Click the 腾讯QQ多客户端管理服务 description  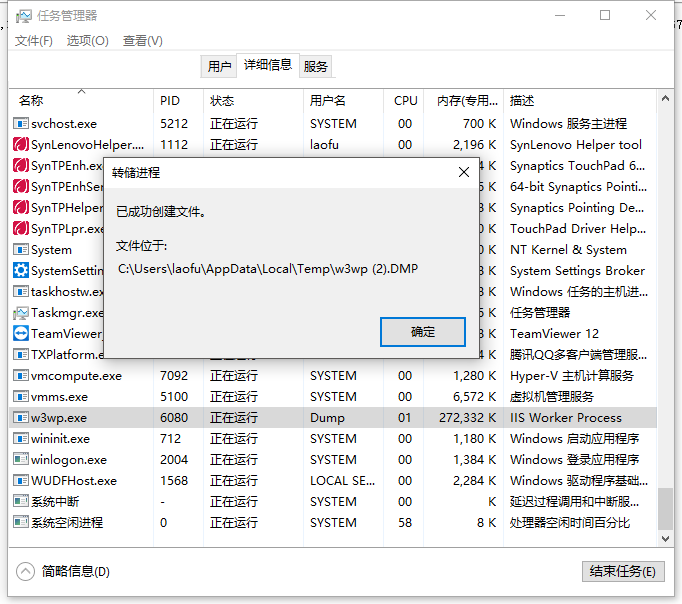(x=578, y=354)
